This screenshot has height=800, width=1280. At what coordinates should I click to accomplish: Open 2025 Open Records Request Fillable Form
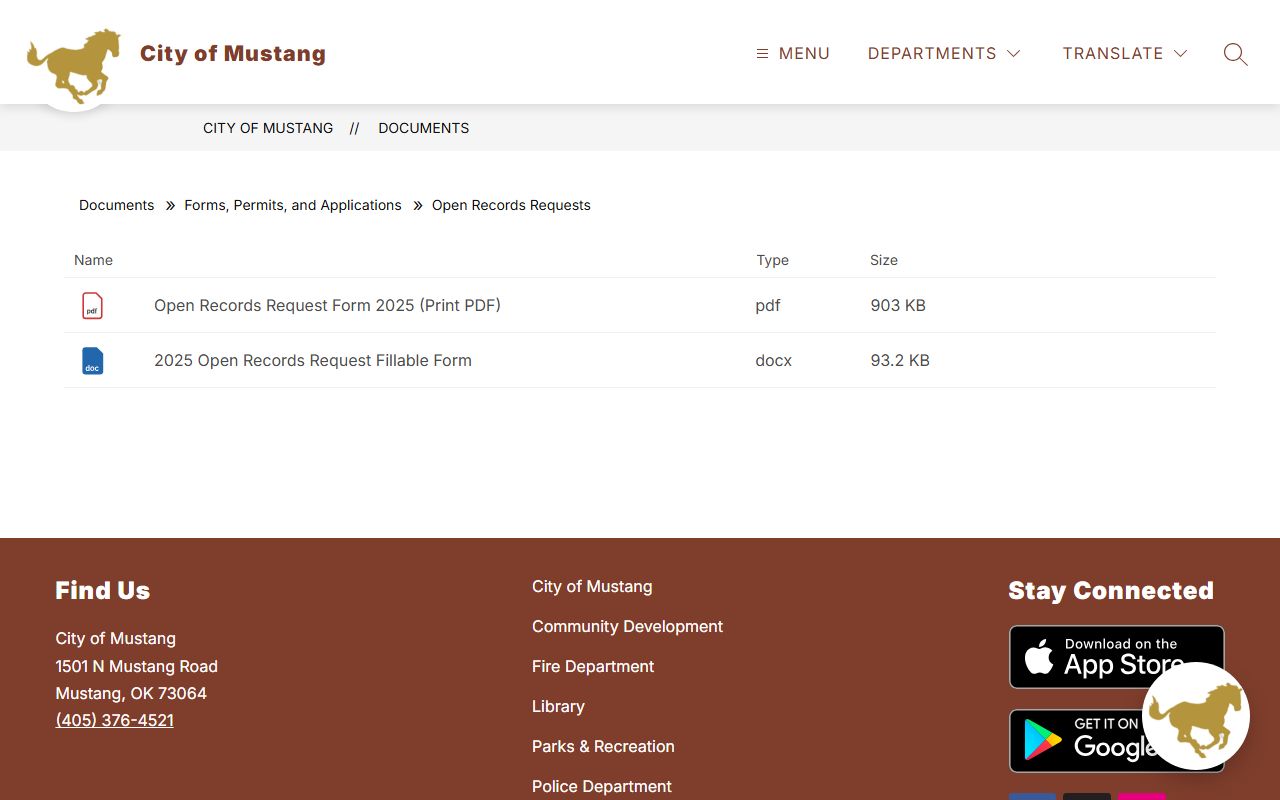313,360
